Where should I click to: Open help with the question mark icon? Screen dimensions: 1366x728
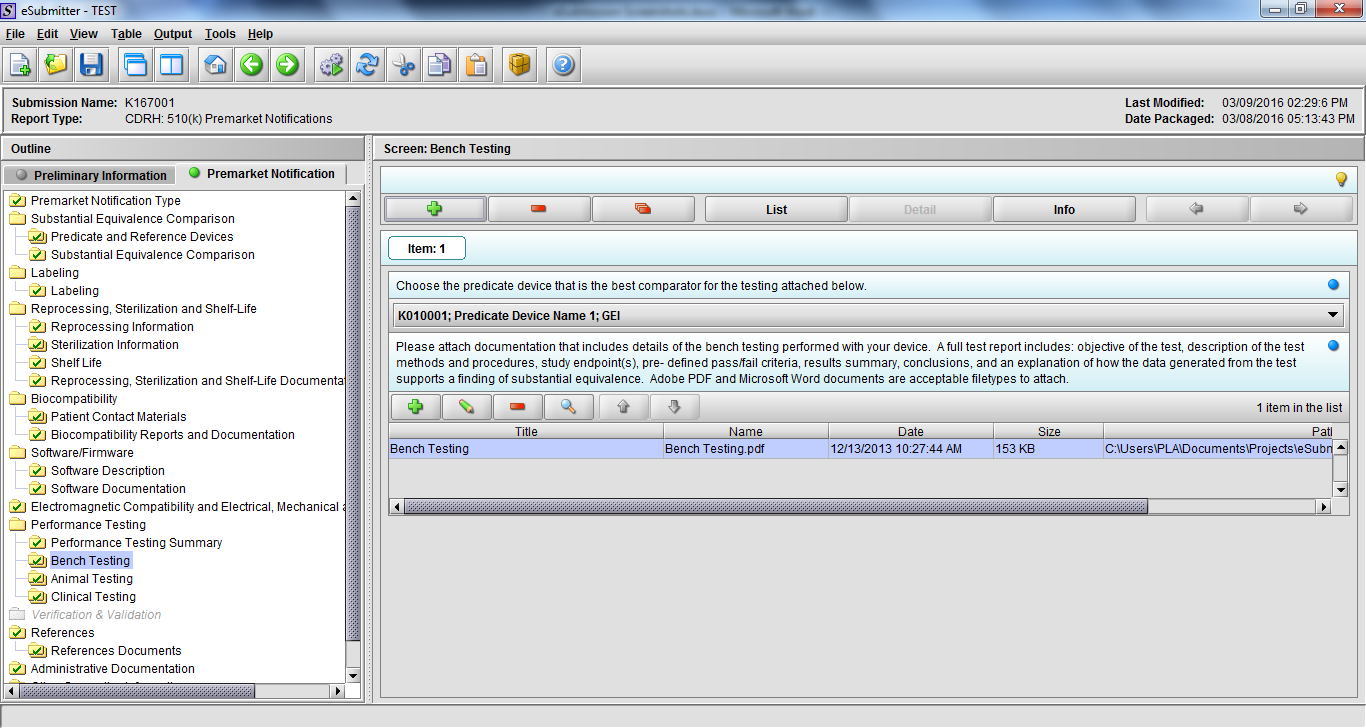[x=563, y=66]
